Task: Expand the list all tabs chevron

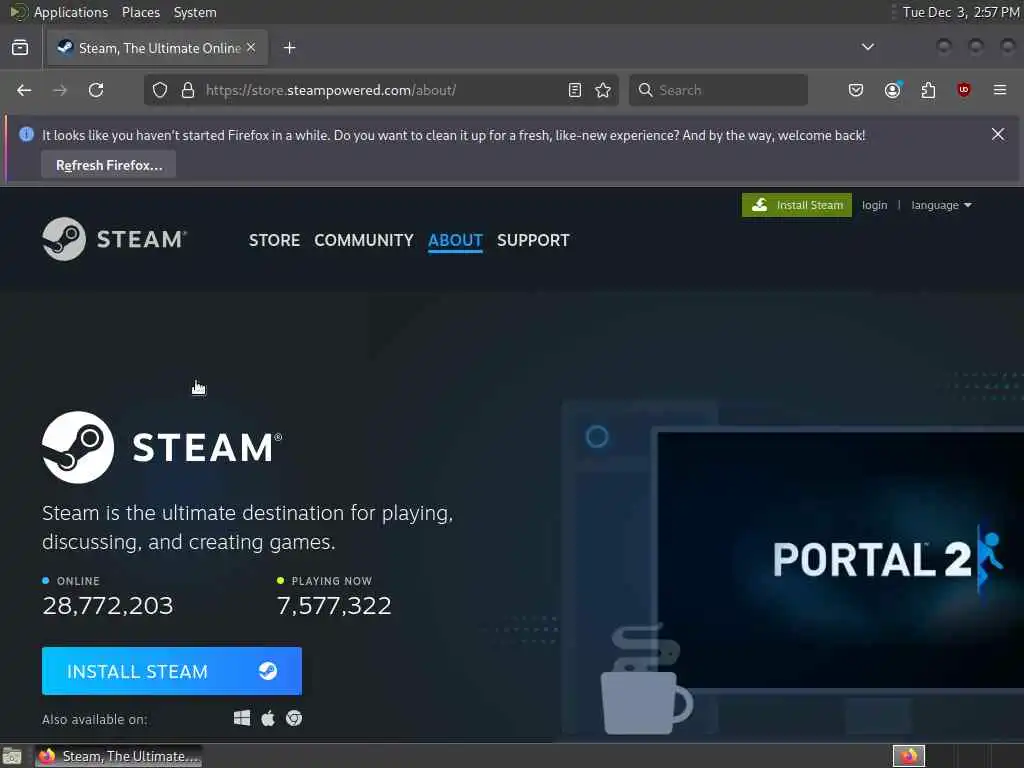Action: click(x=868, y=47)
